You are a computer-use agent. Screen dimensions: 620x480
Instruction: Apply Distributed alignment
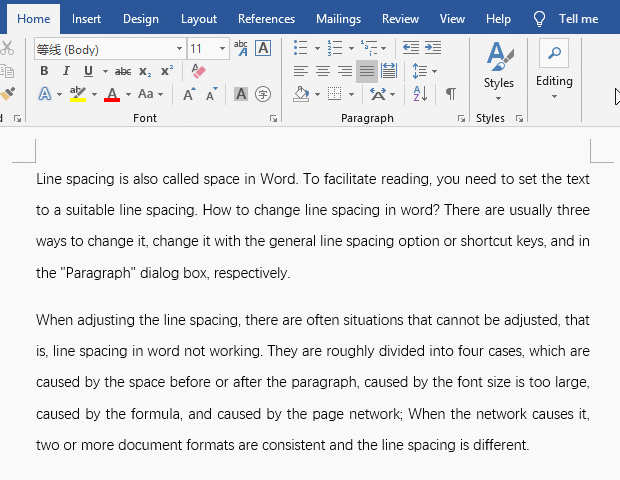[389, 71]
